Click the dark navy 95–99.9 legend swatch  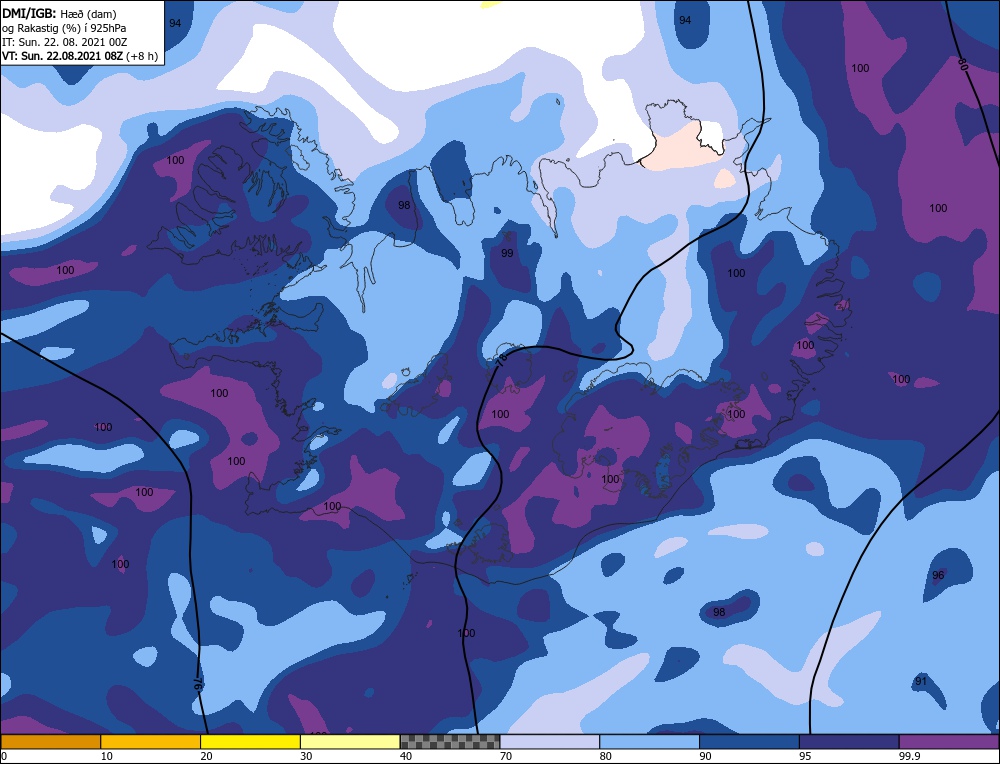click(849, 741)
